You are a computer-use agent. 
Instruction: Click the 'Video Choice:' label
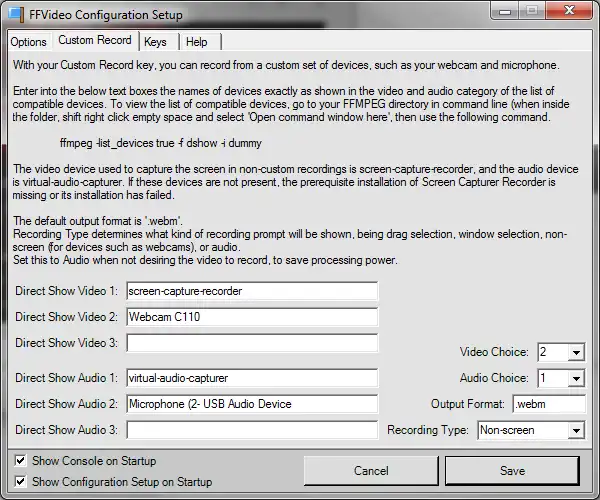tap(494, 352)
